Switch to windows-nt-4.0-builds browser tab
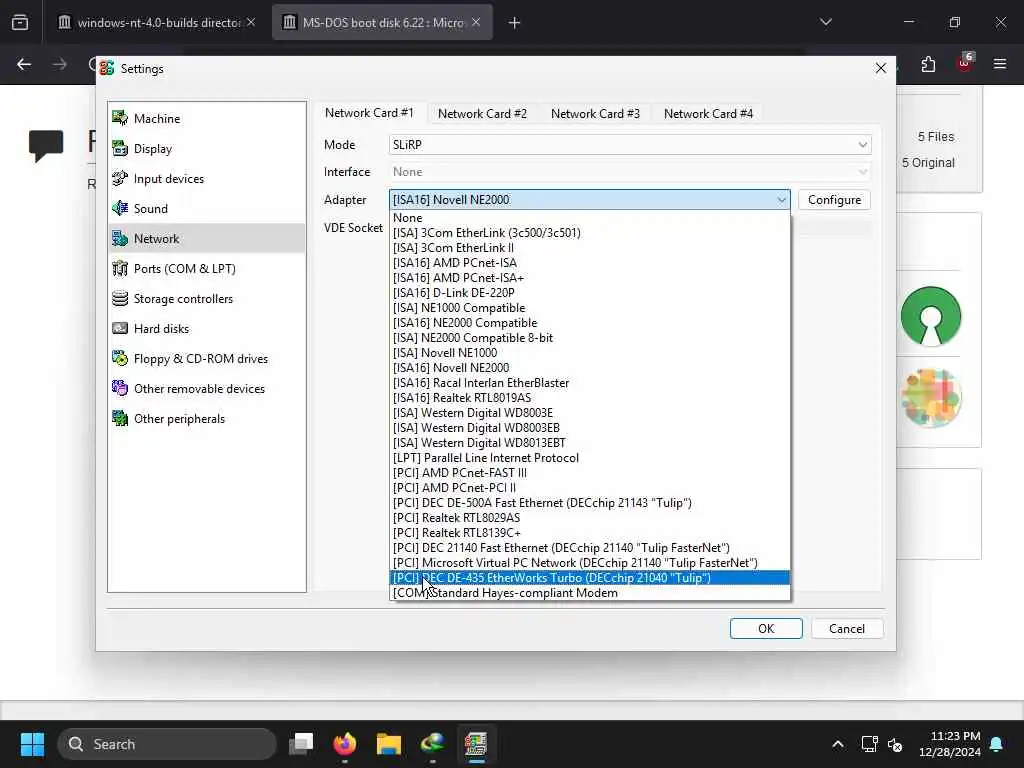Viewport: 1024px width, 768px height. (157, 23)
